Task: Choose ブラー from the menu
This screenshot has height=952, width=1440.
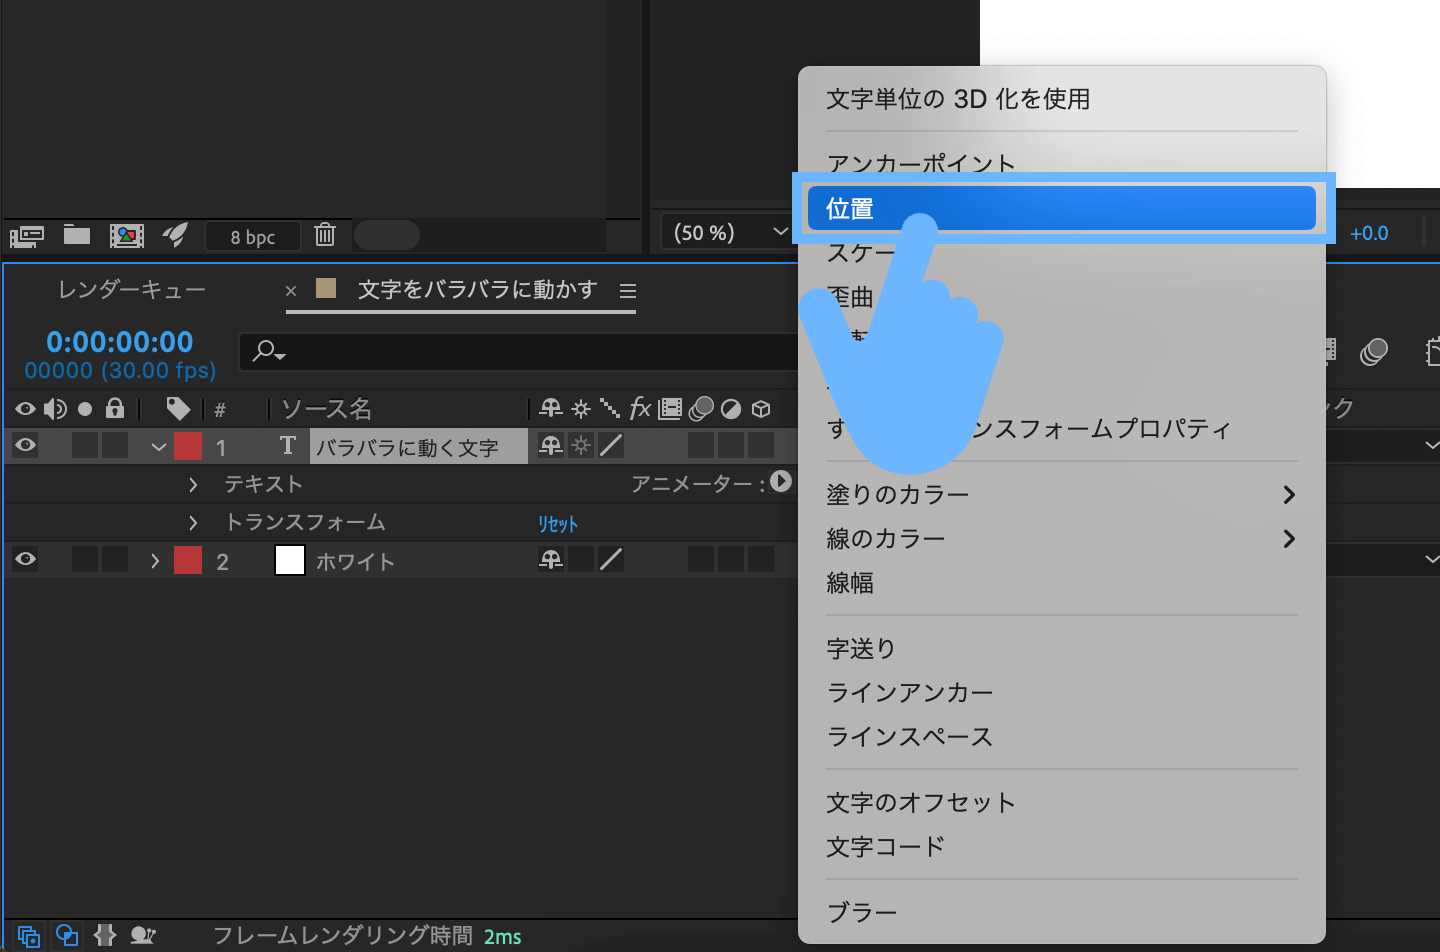Action: coord(1062,912)
